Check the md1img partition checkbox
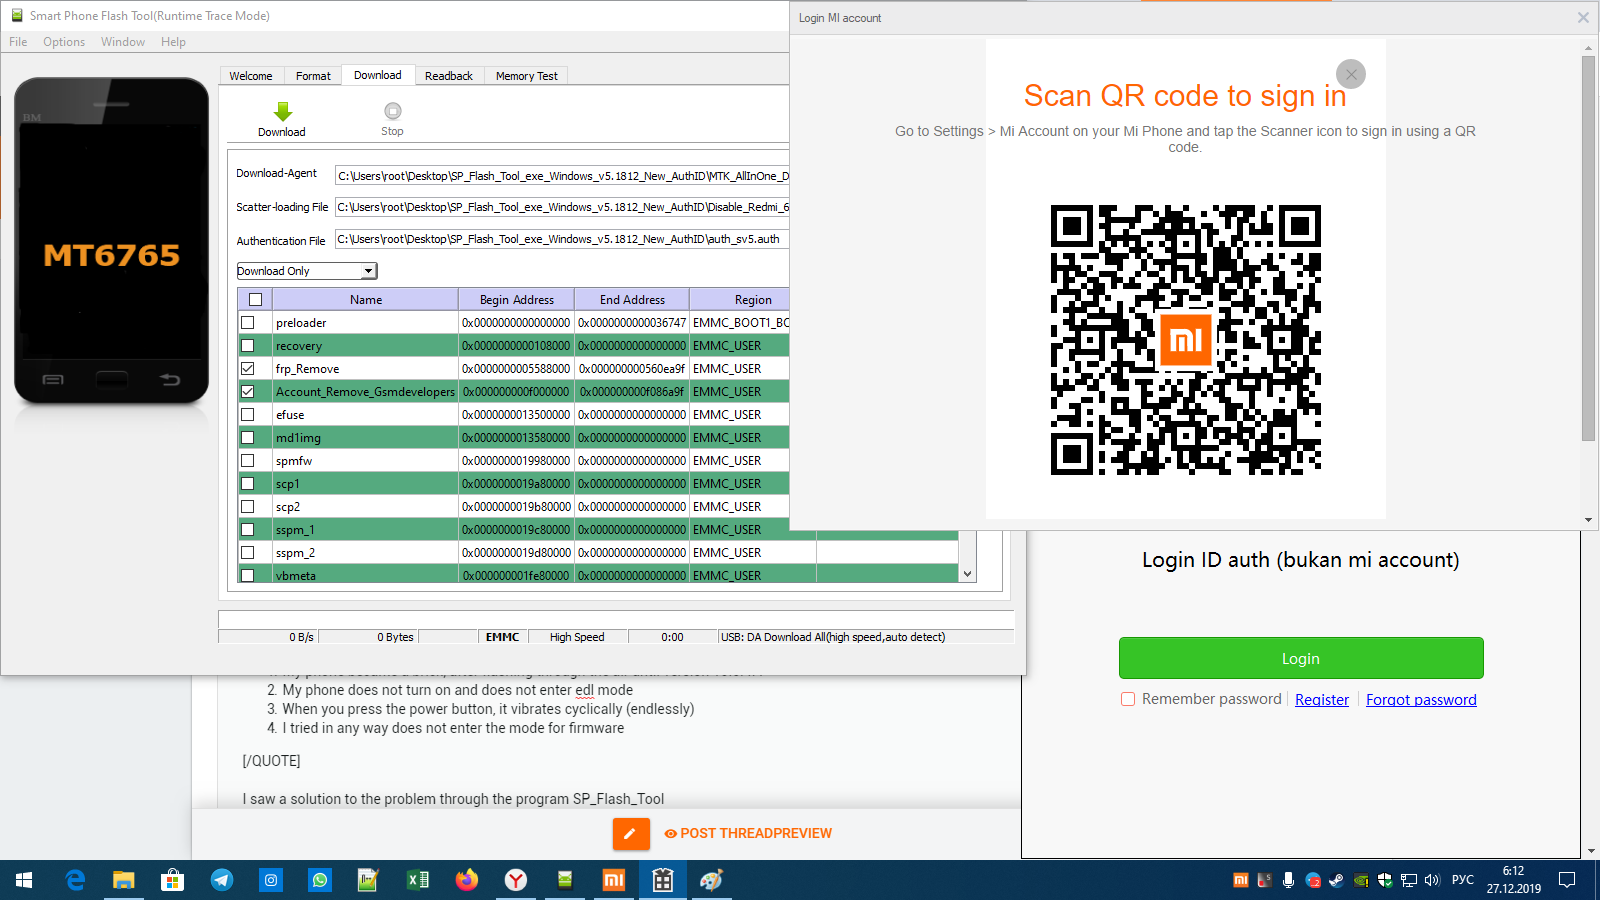Image resolution: width=1600 pixels, height=900 pixels. click(248, 438)
